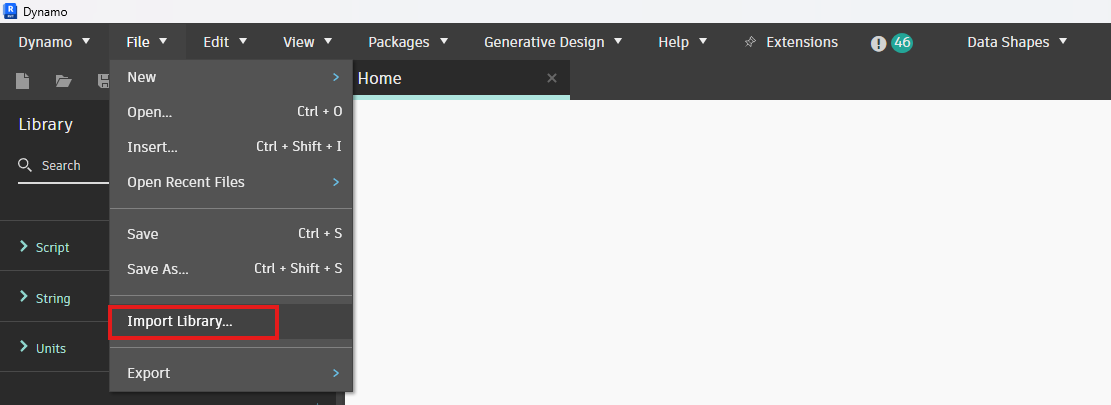Choose Open... from the File menu

[232, 112]
